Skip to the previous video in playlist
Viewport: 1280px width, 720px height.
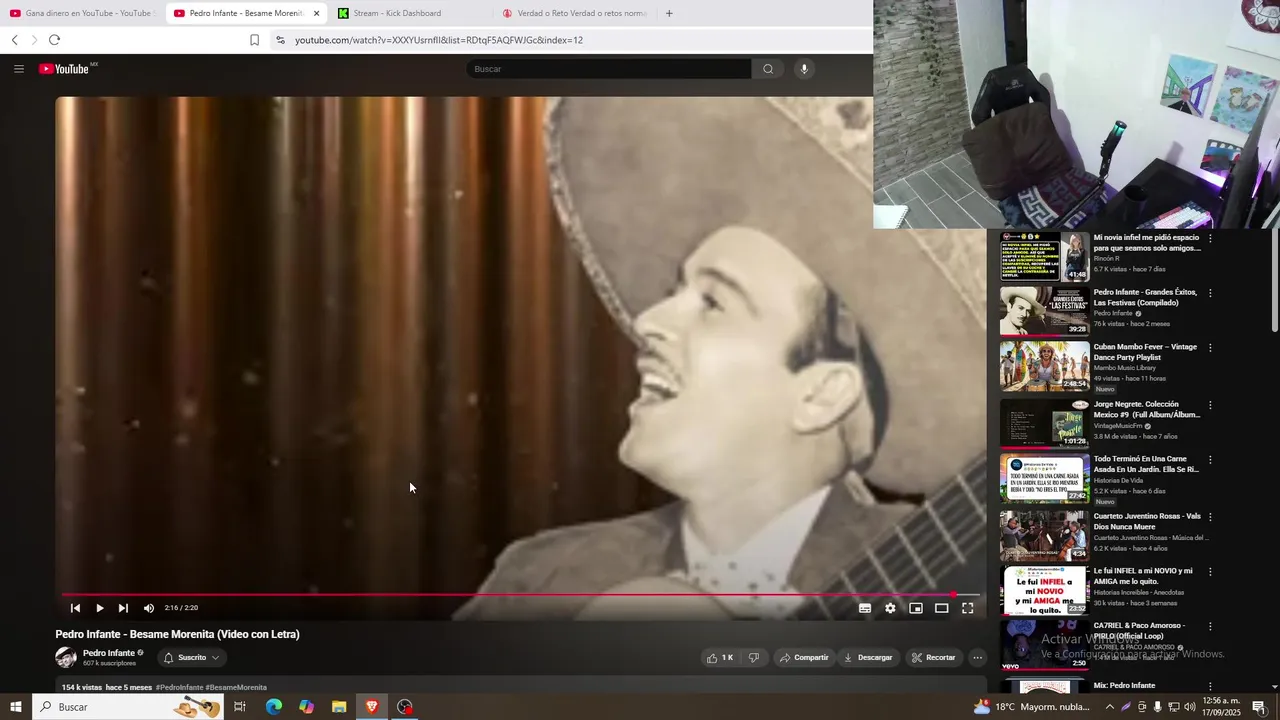coord(75,608)
